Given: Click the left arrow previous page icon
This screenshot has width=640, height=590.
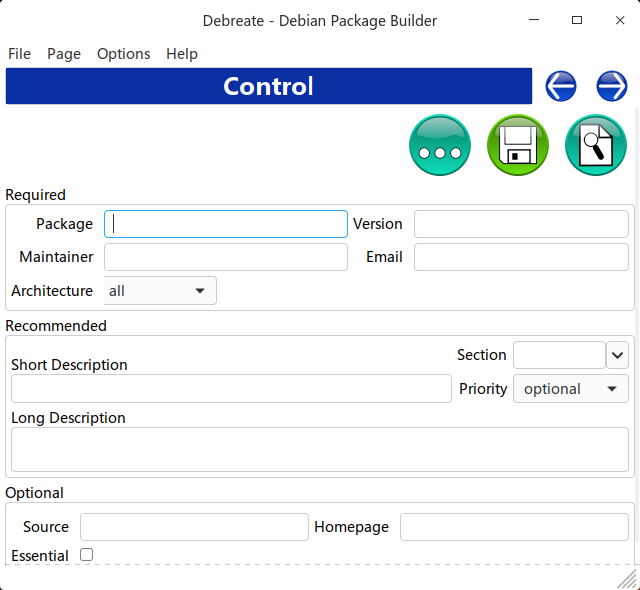Looking at the screenshot, I should 561,87.
